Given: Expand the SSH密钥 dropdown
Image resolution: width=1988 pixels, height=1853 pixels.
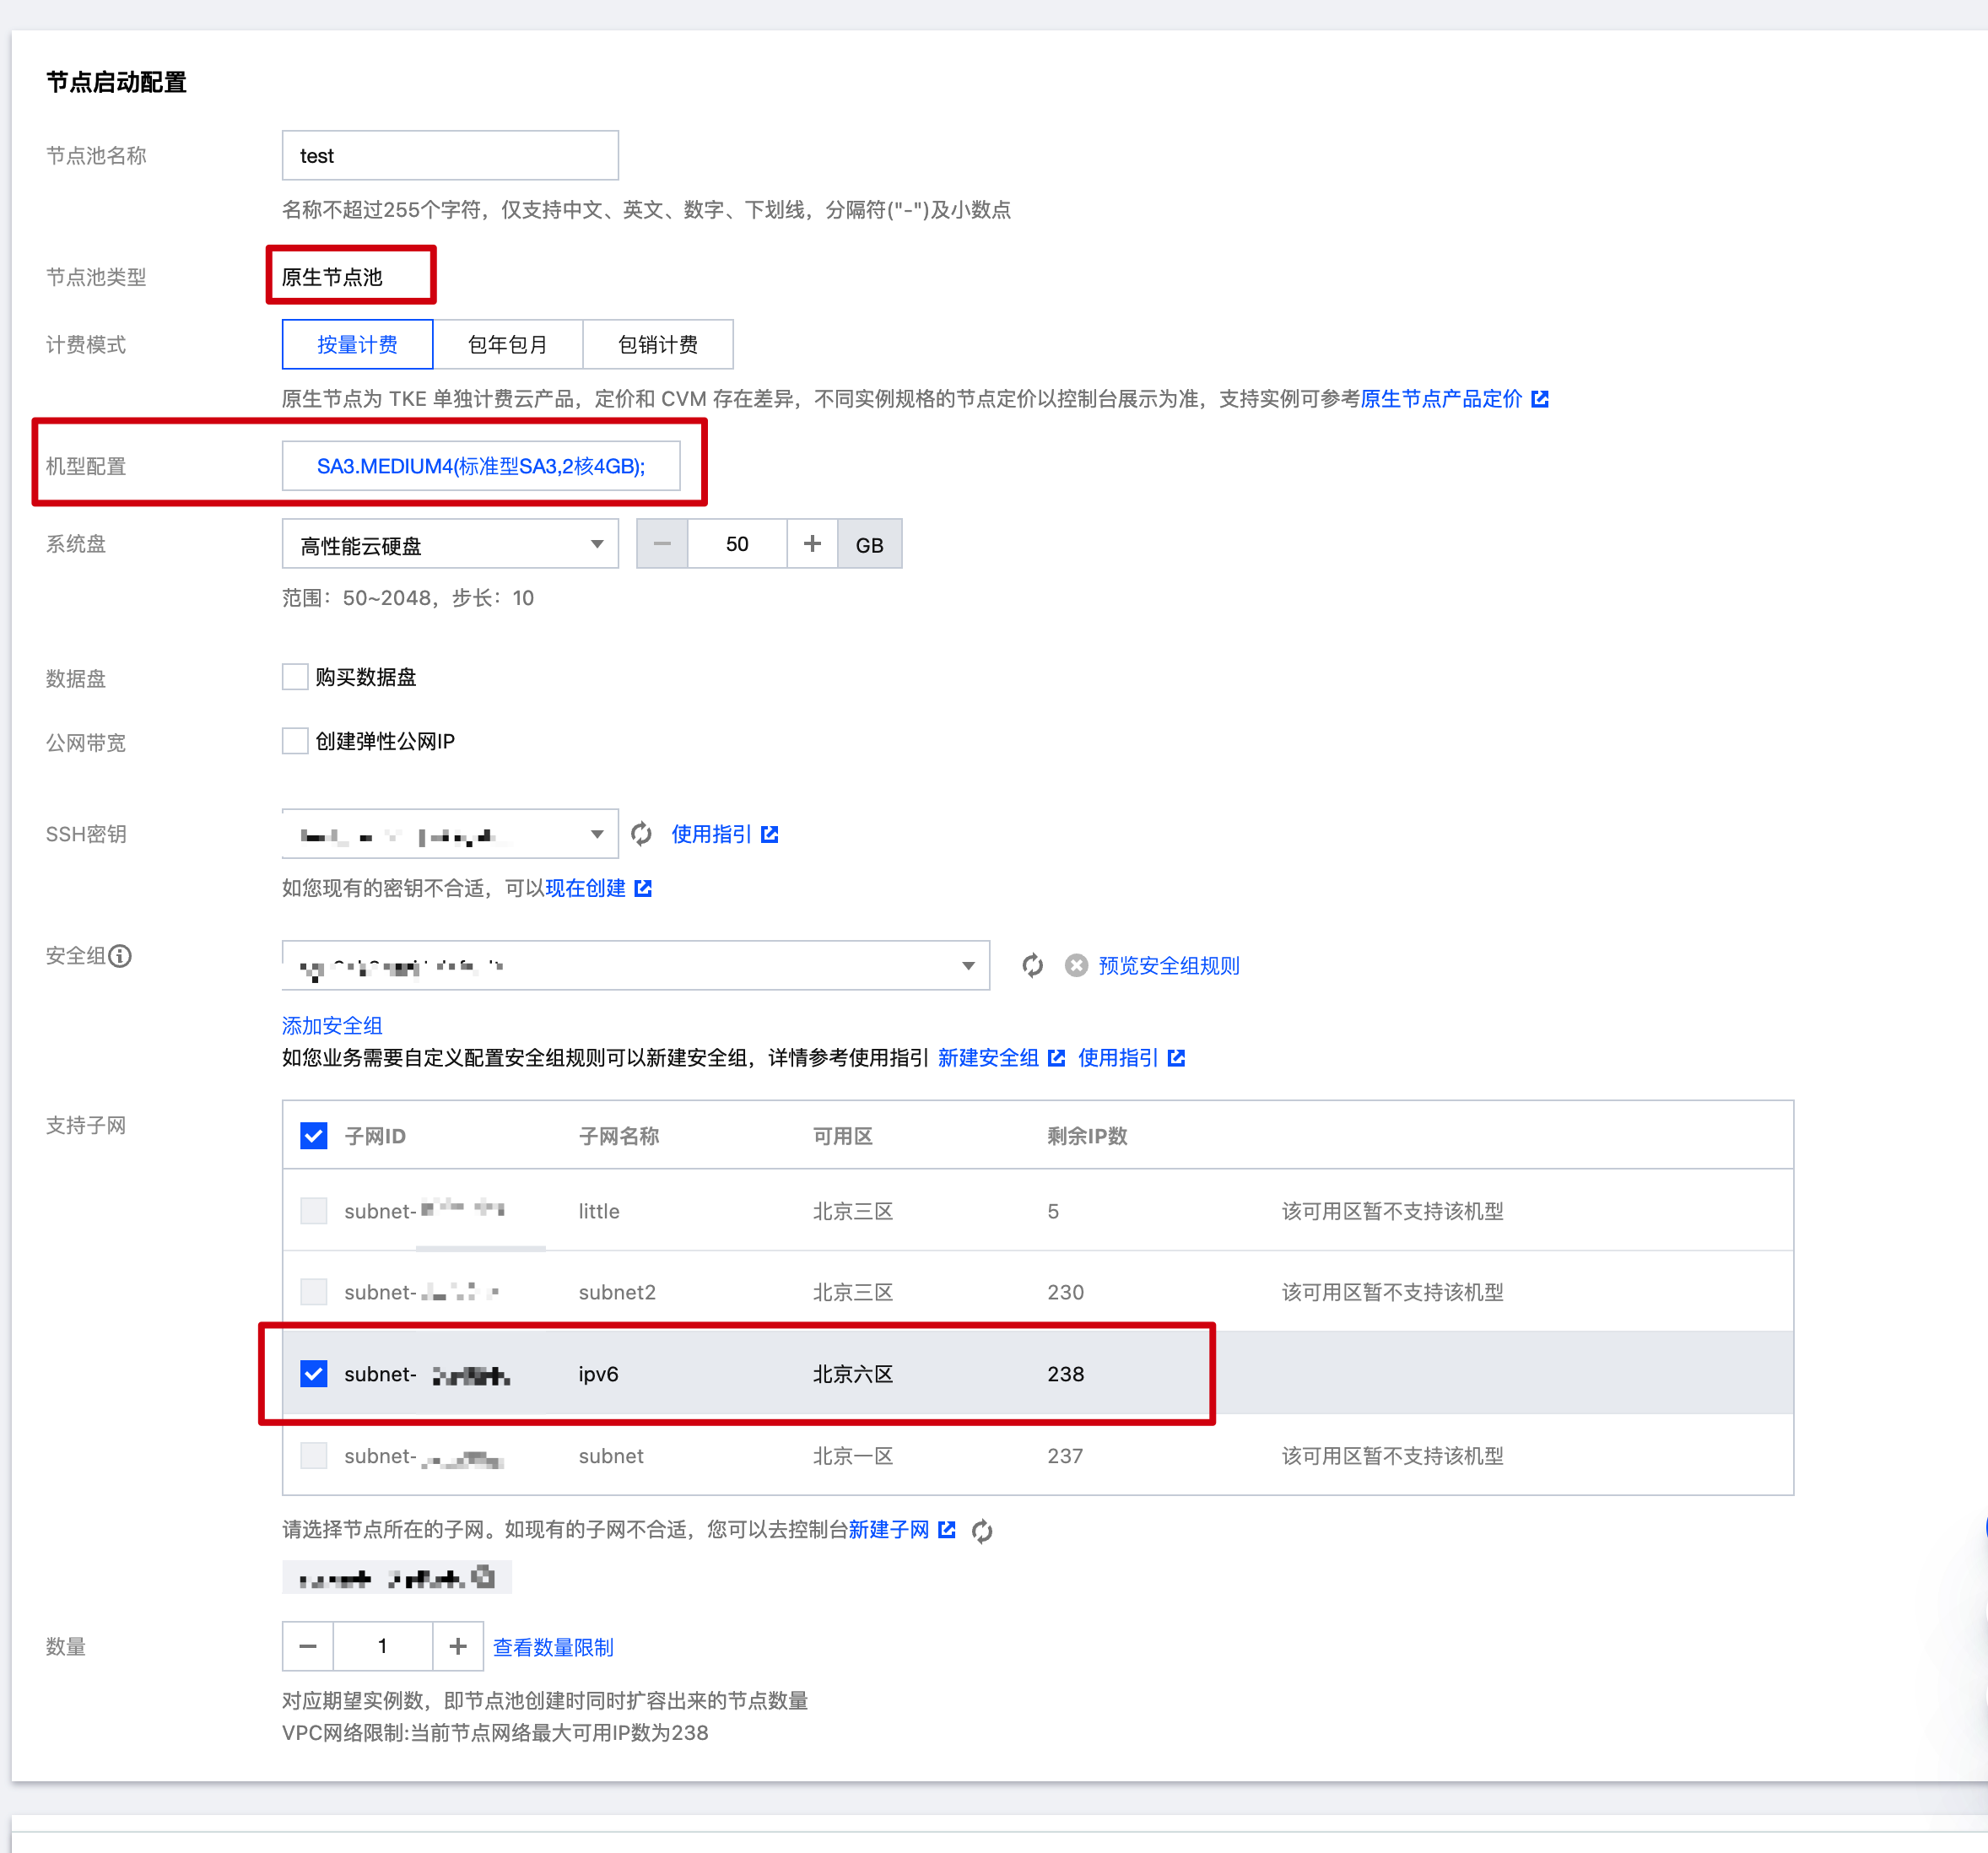Looking at the screenshot, I should pos(450,834).
